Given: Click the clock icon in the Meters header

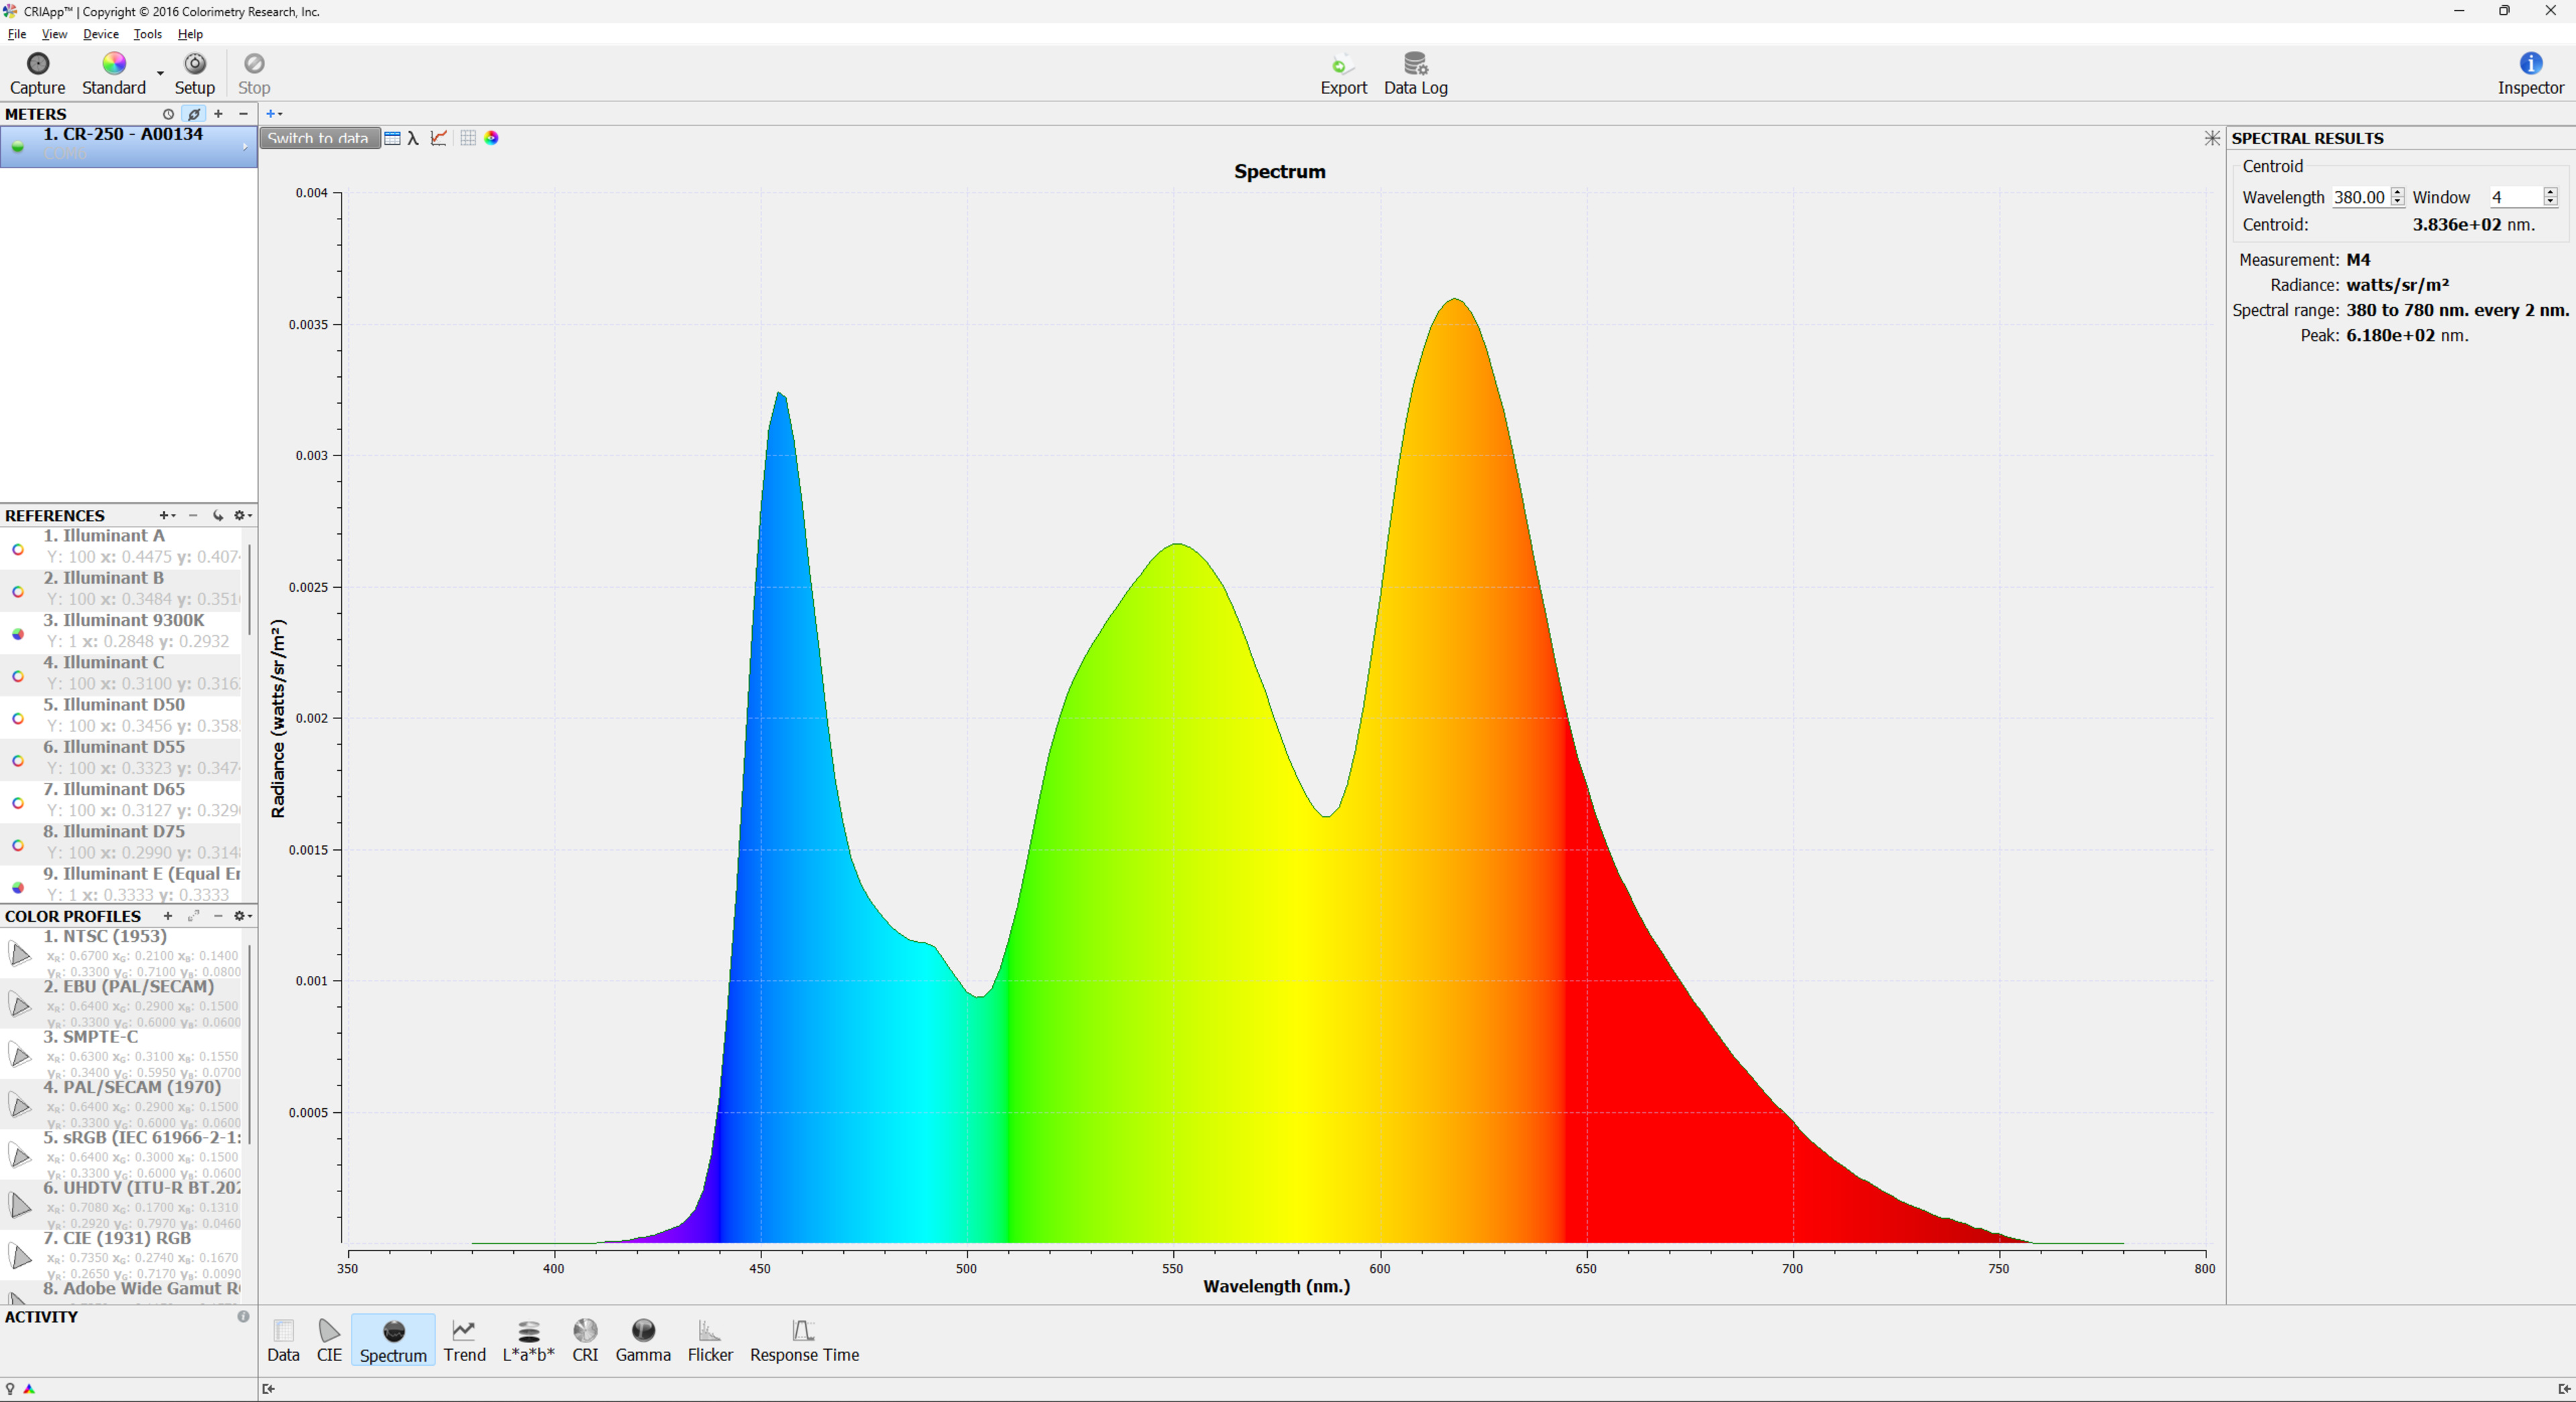Looking at the screenshot, I should point(168,114).
